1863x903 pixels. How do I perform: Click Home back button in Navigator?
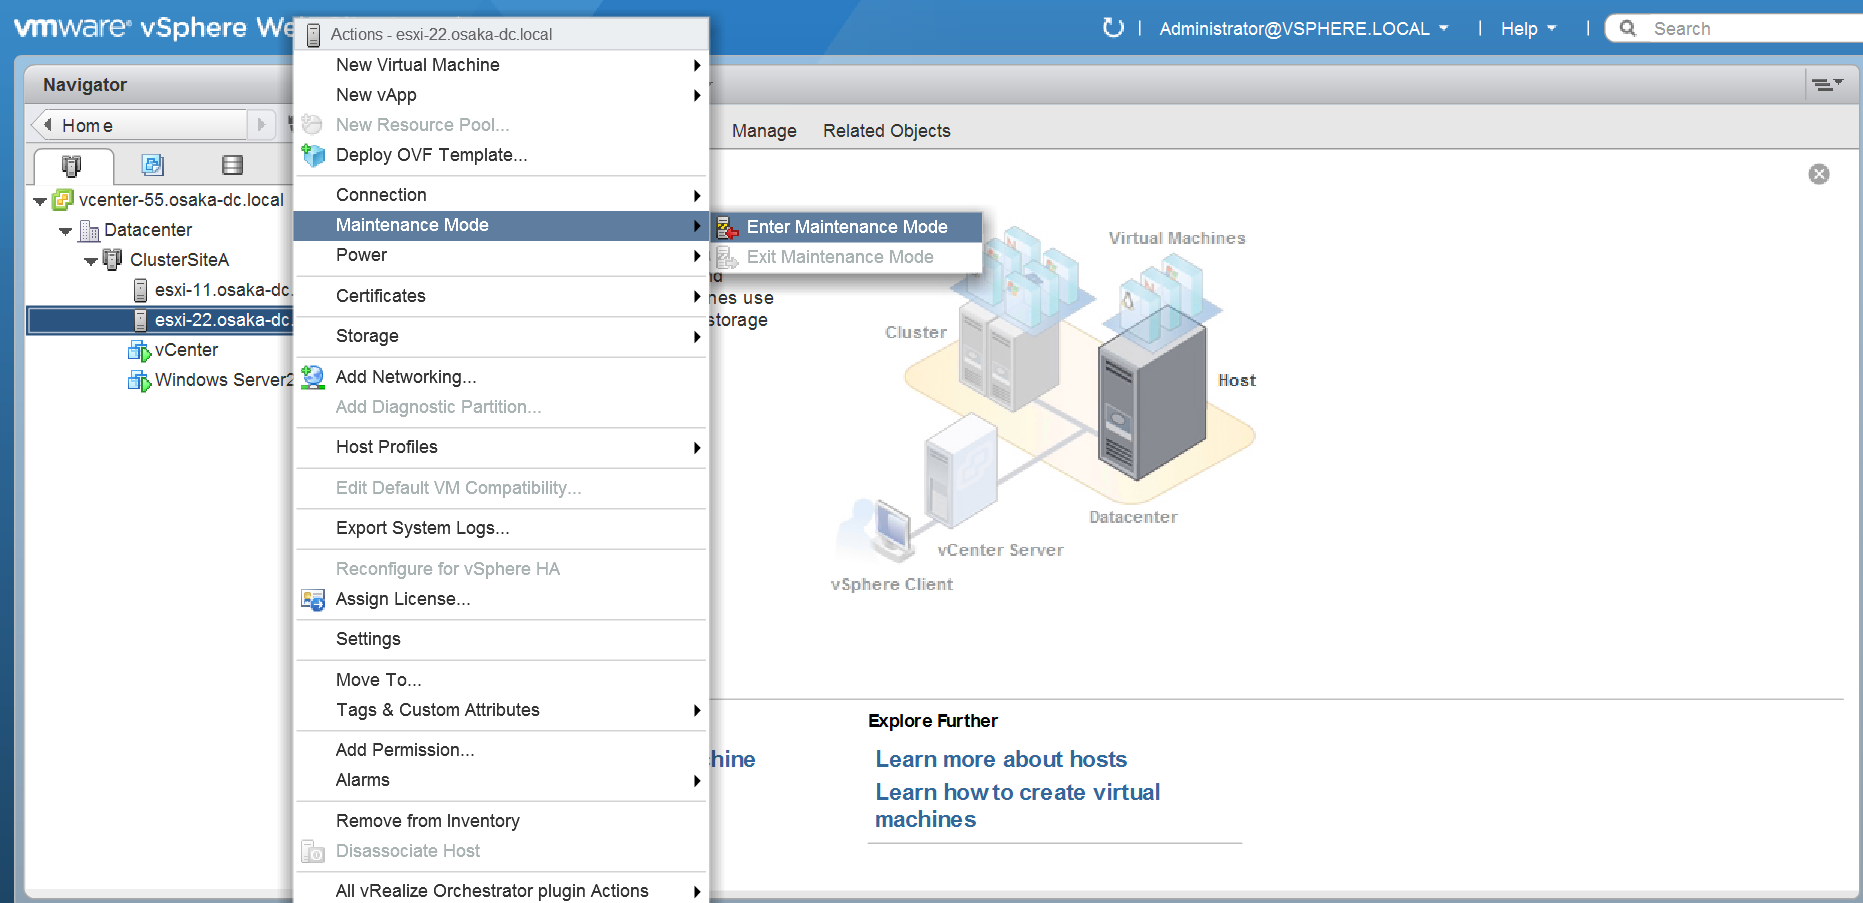click(x=48, y=125)
